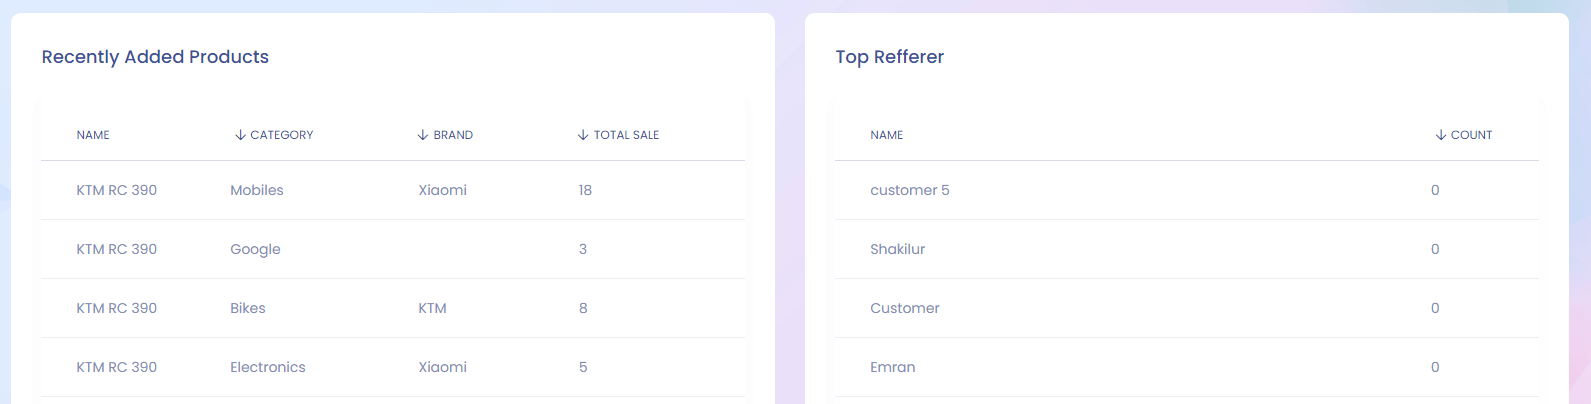
Task: Click the Electronics category entry
Action: [268, 367]
